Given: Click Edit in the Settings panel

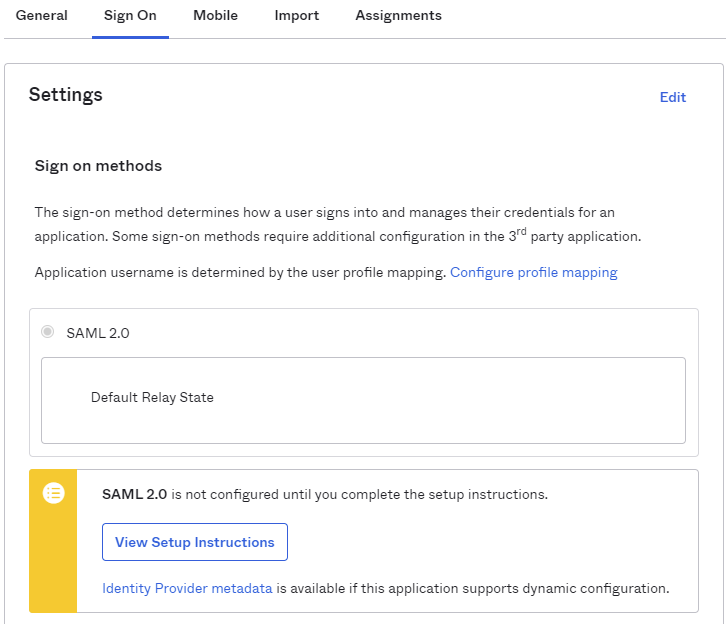Looking at the screenshot, I should pos(672,97).
